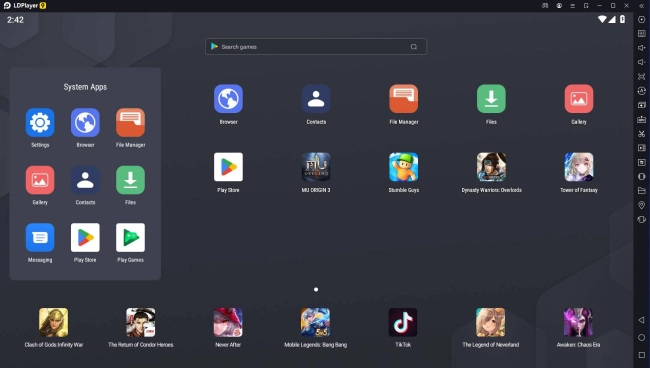This screenshot has width=650, height=368.
Task: Click the search magnifier icon
Action: (413, 47)
